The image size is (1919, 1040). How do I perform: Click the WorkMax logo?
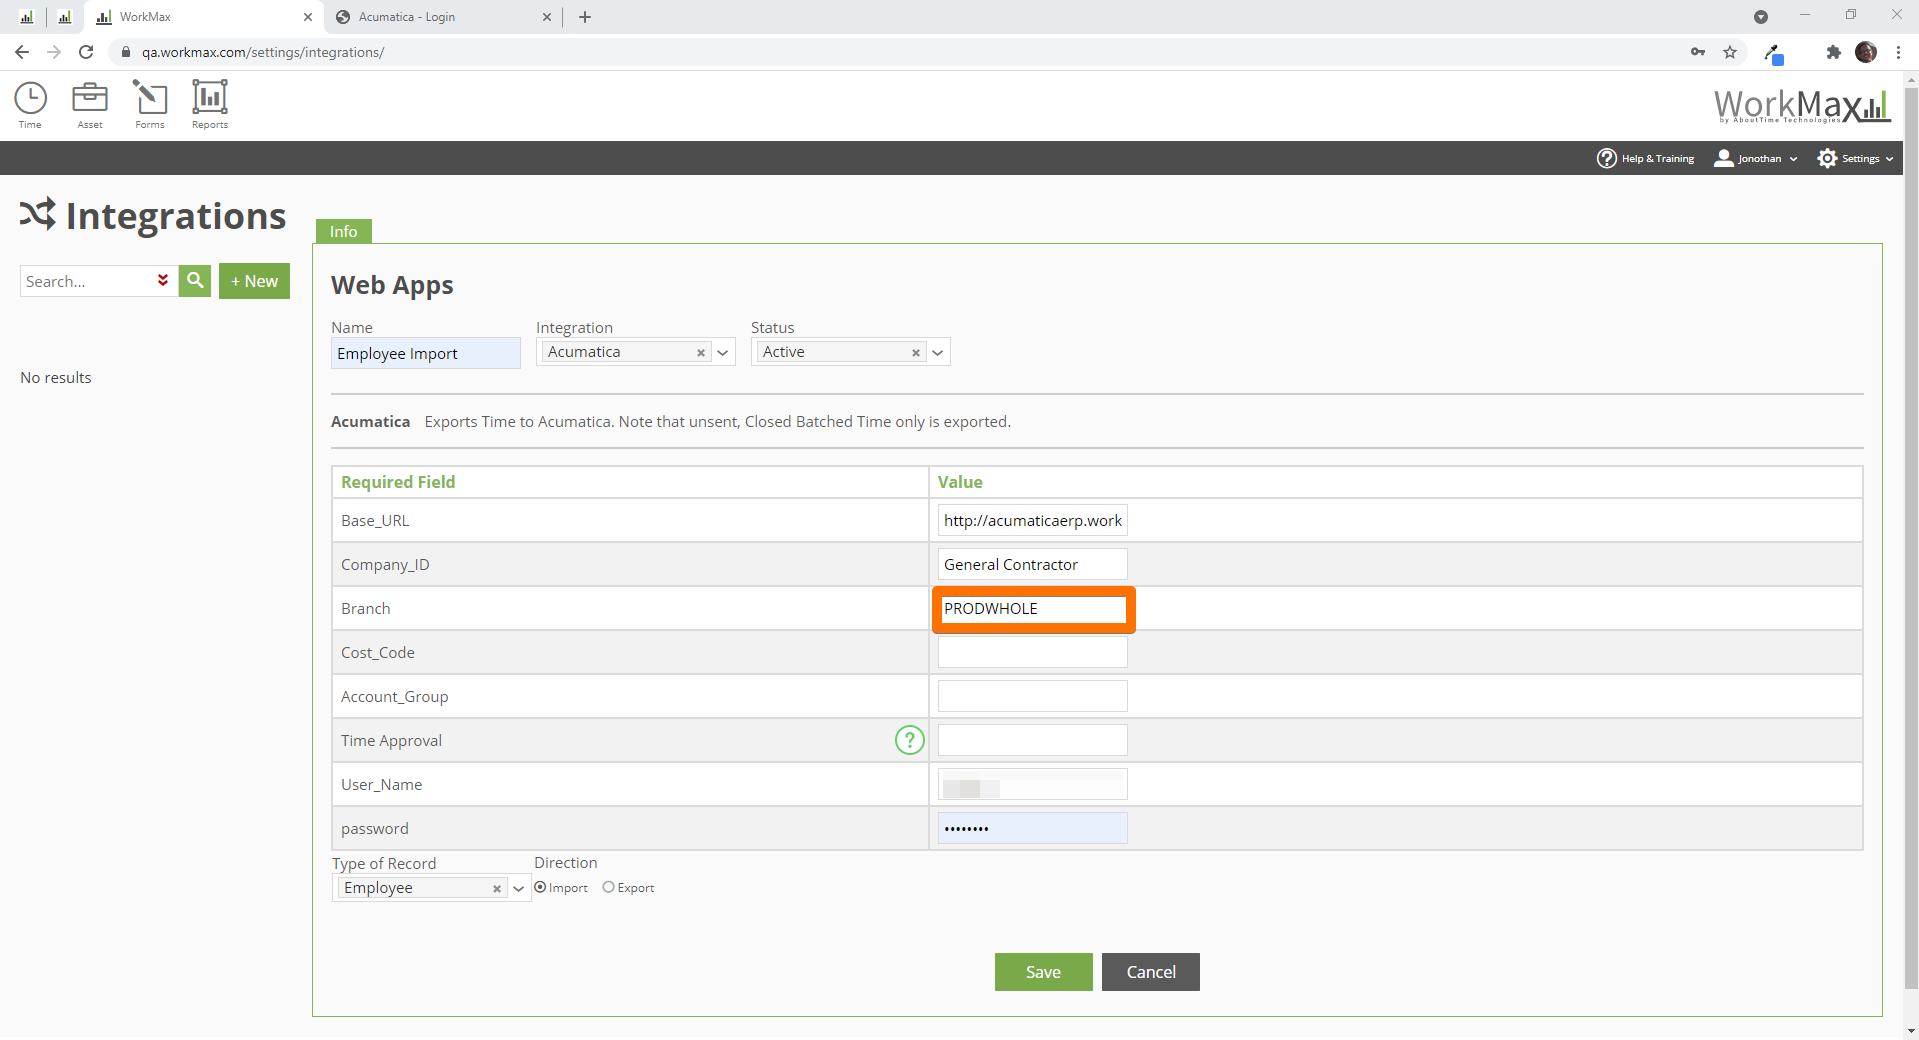[x=1802, y=105]
